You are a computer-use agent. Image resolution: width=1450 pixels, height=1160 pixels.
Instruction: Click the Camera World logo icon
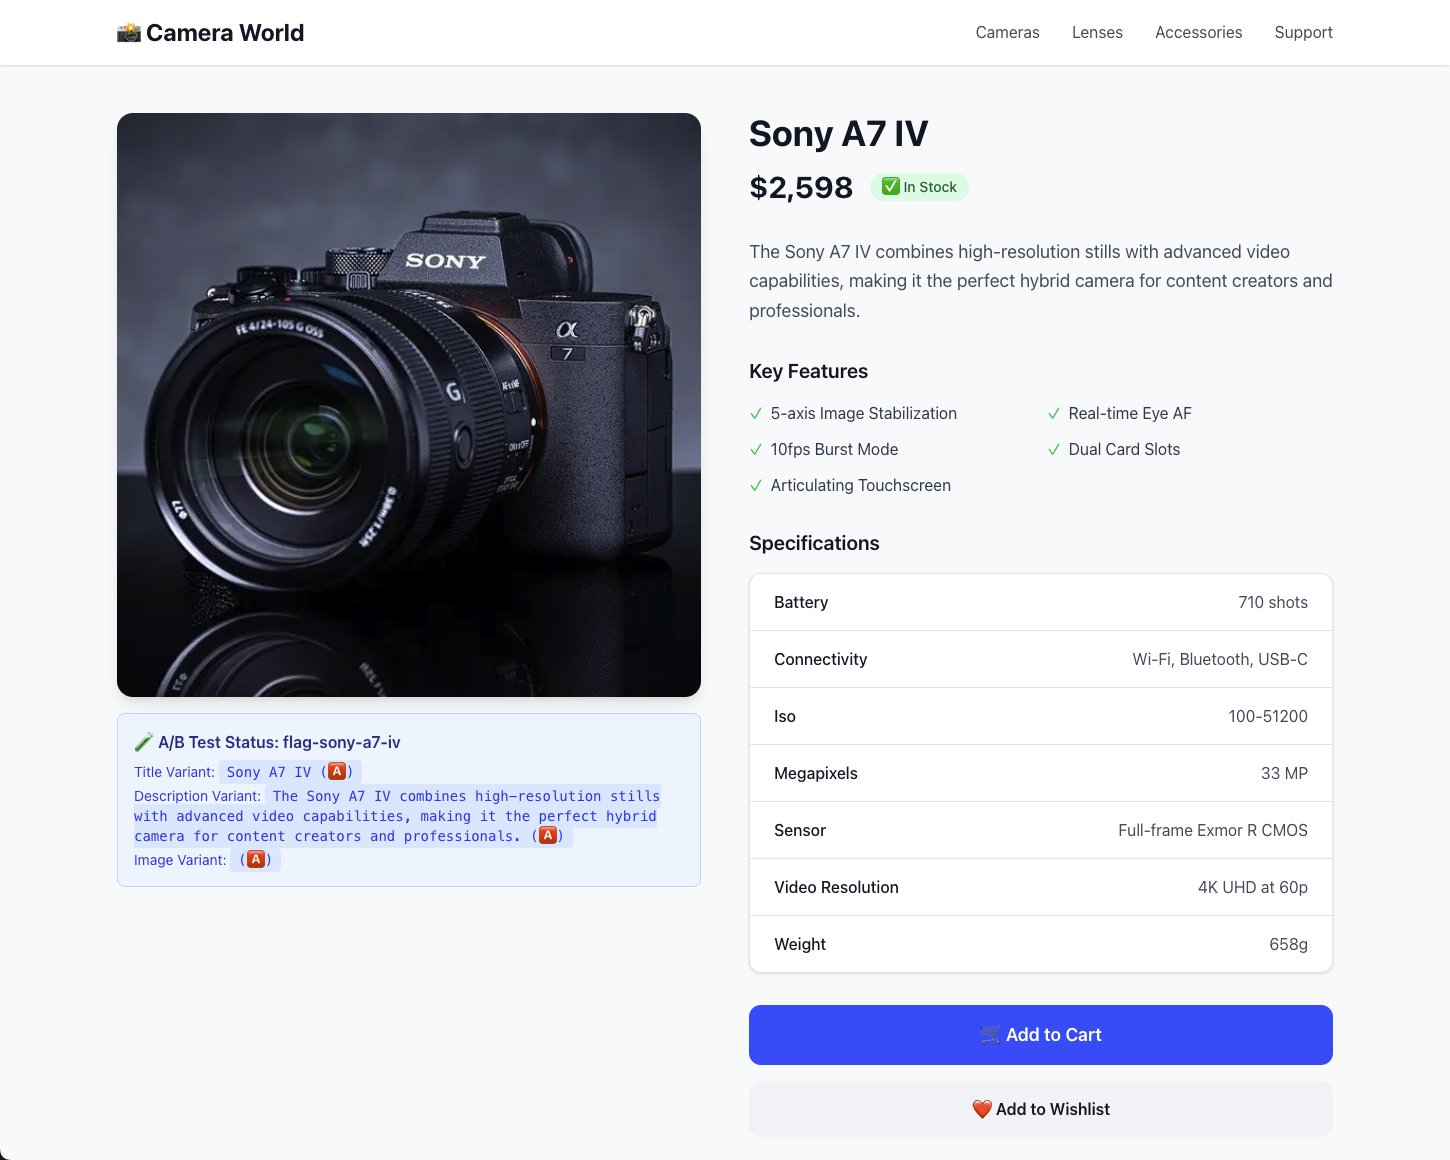129,33
